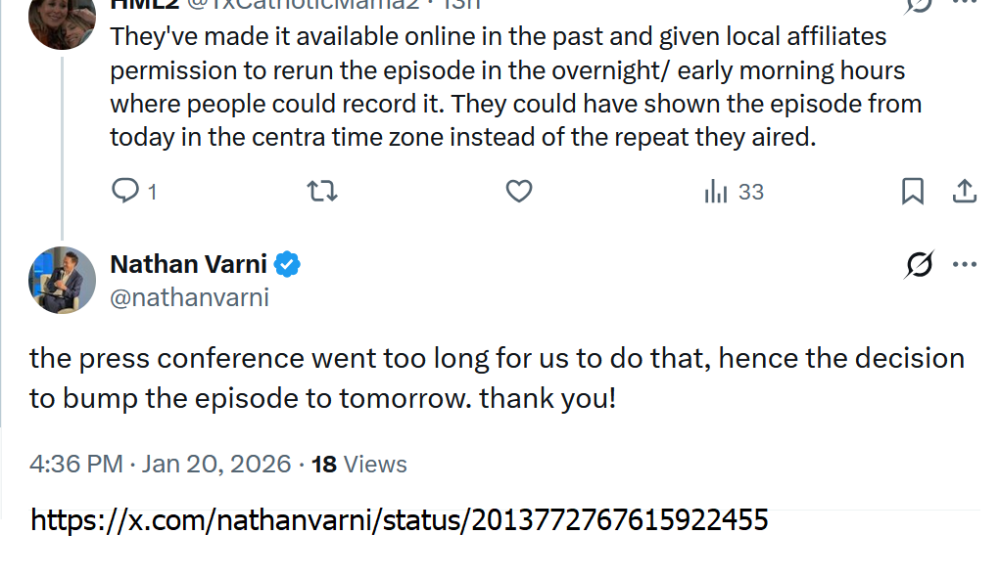Bookmark HML2's tweet

pos(913,191)
